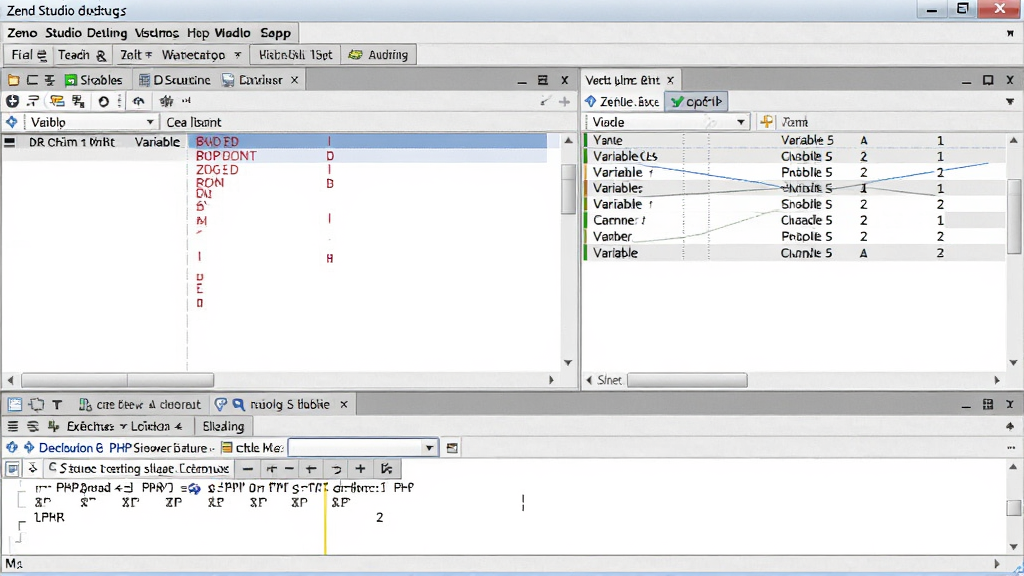Open the Sapp menu in the menu bar
Screen dimensions: 1024x576
point(275,33)
